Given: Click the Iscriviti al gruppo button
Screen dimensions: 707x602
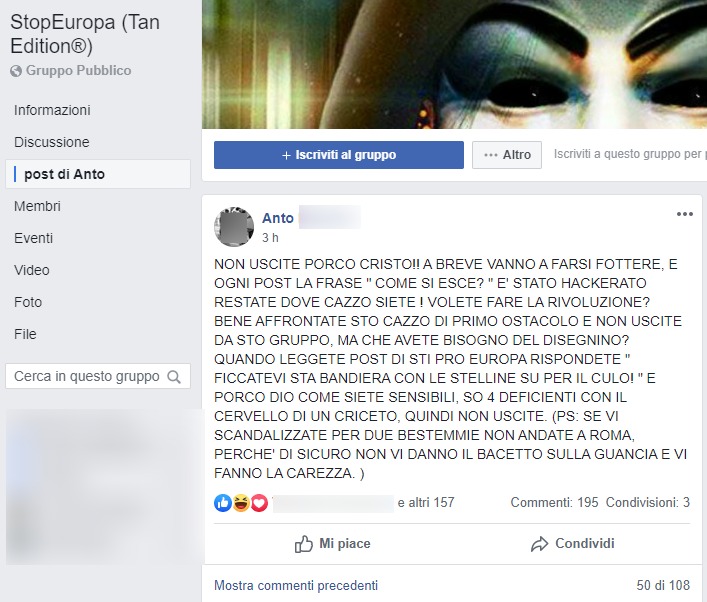Looking at the screenshot, I should coord(339,155).
